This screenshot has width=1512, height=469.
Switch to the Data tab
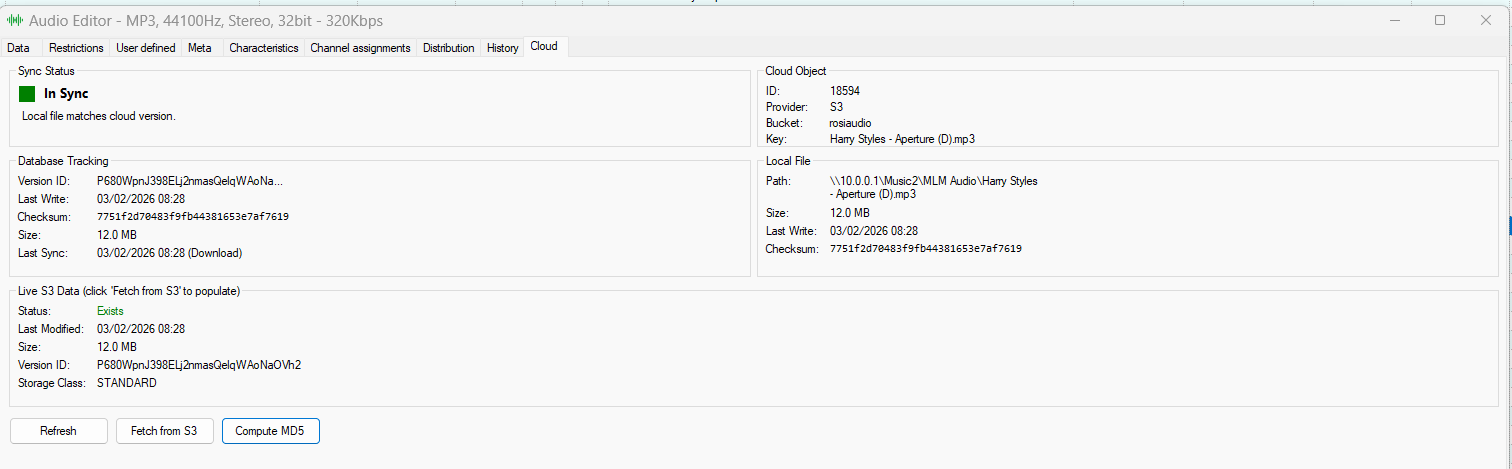[x=18, y=48]
